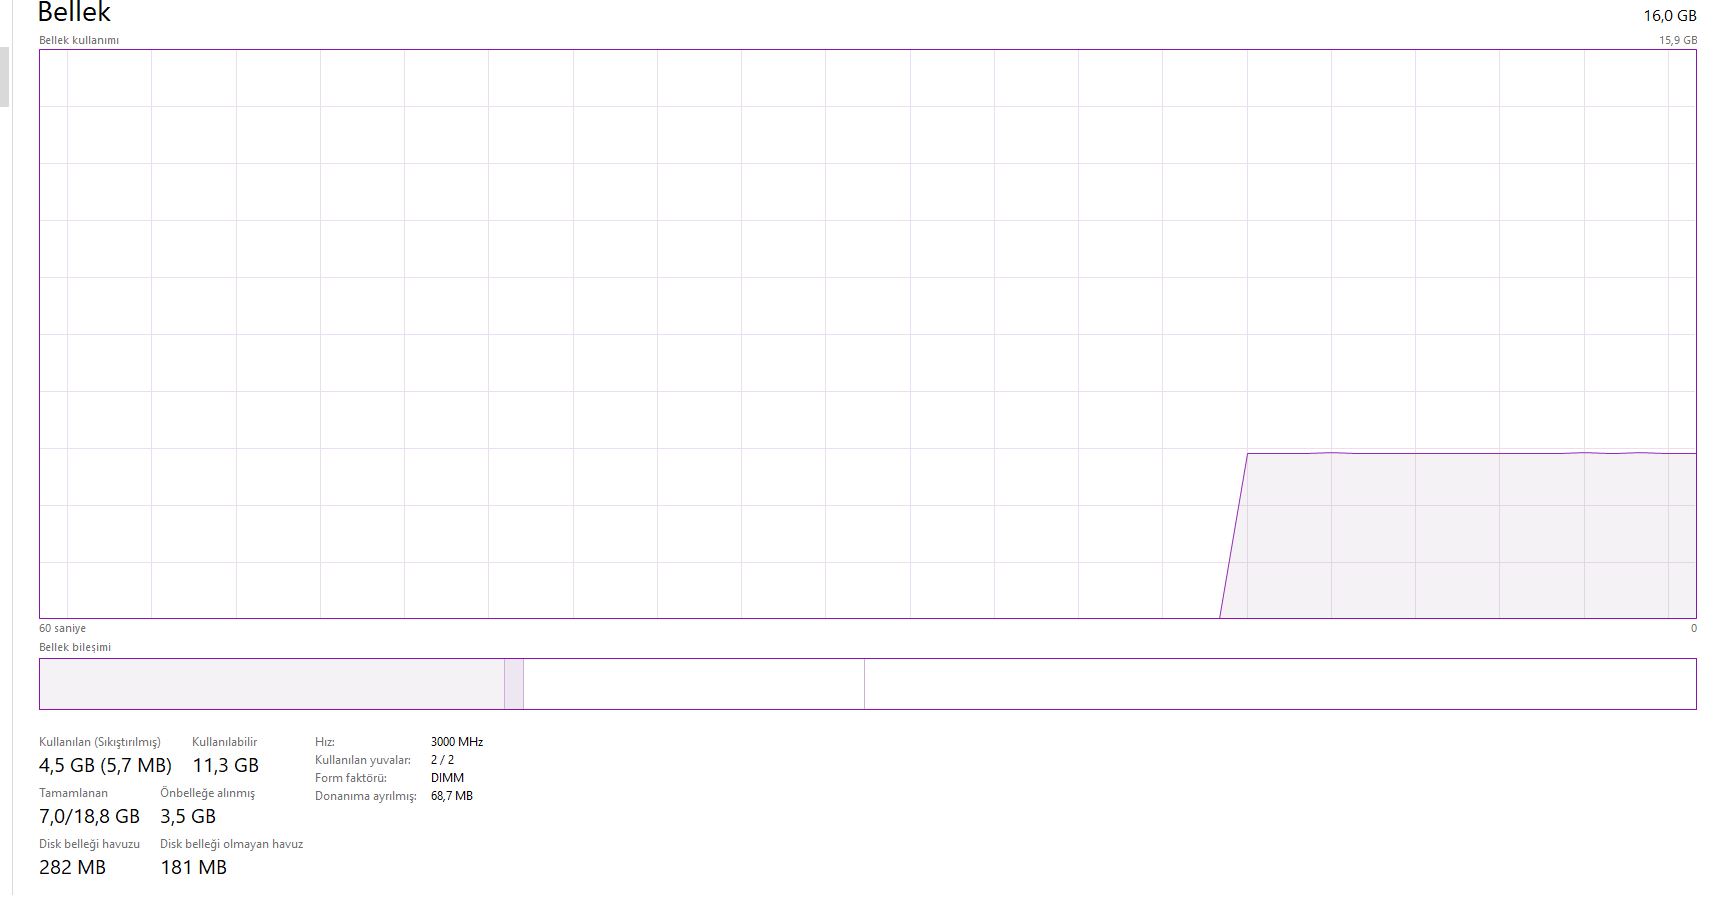Click the Donanıma ayrılmış 68,7 MB value
This screenshot has height=905, width=1718.
click(451, 796)
